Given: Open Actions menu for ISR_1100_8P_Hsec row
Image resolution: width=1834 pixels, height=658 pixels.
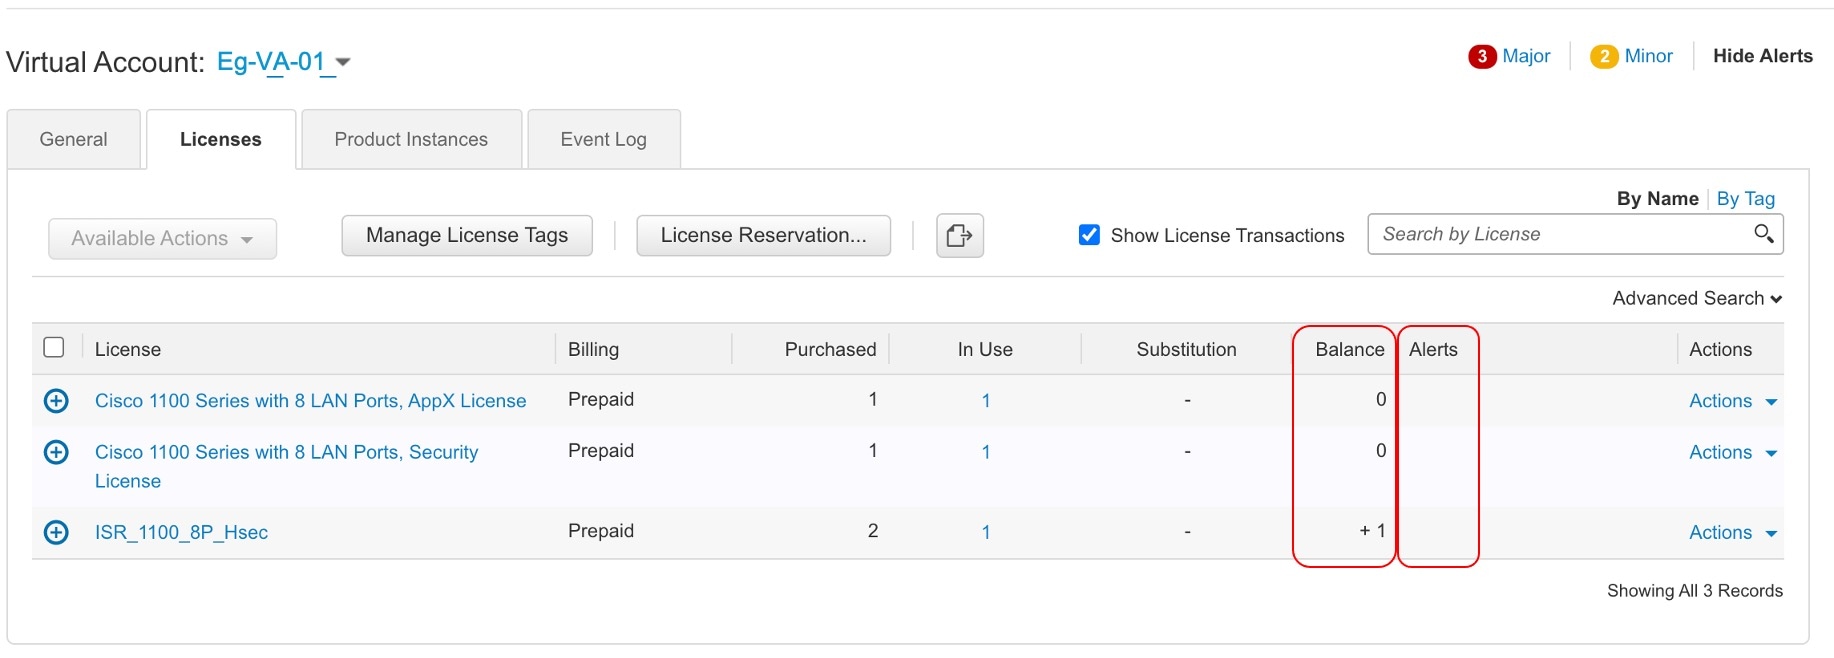Looking at the screenshot, I should [1733, 533].
